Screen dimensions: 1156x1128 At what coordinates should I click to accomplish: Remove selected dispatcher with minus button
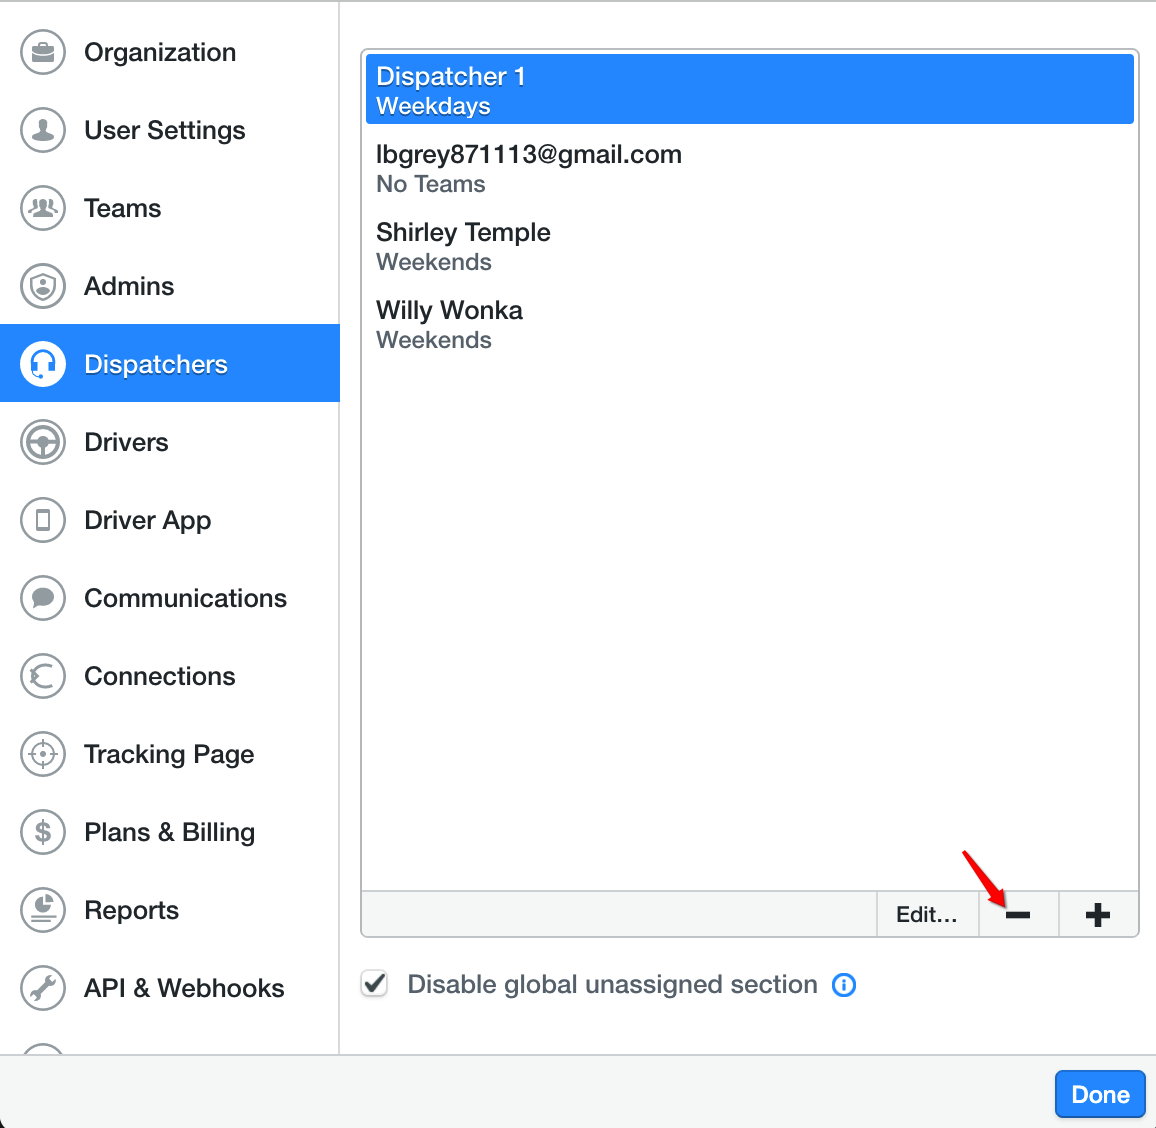[x=1018, y=915]
